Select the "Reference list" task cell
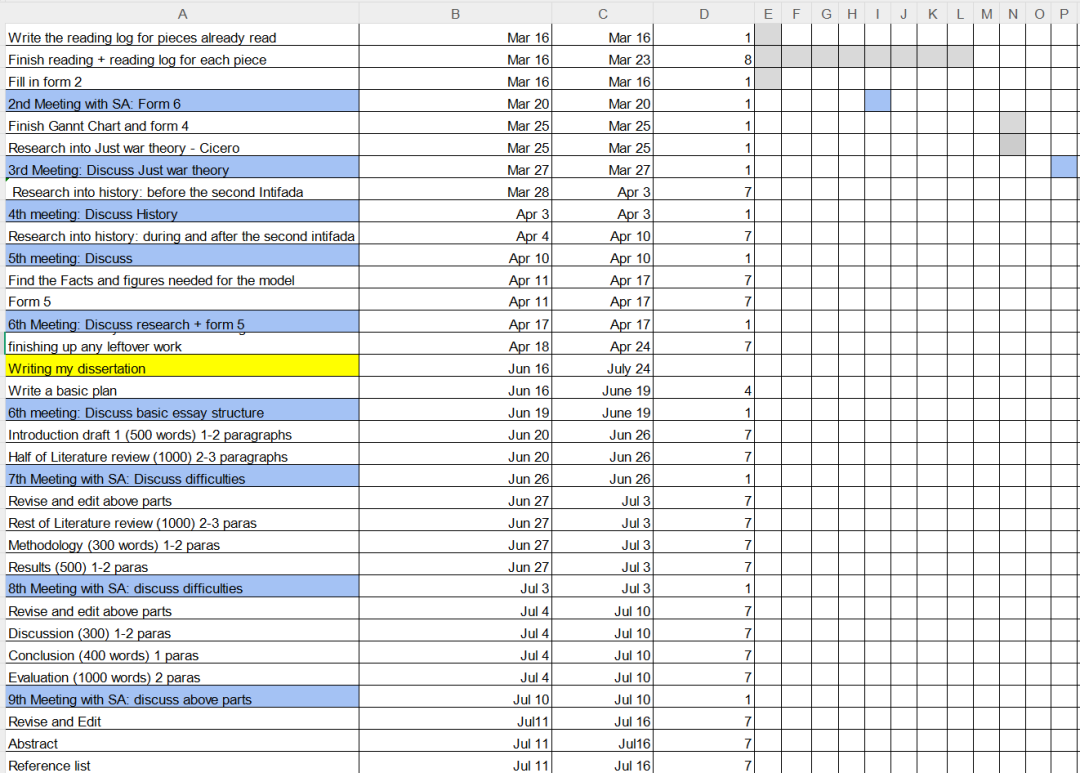Viewport: 1080px width, 773px height. click(x=181, y=766)
